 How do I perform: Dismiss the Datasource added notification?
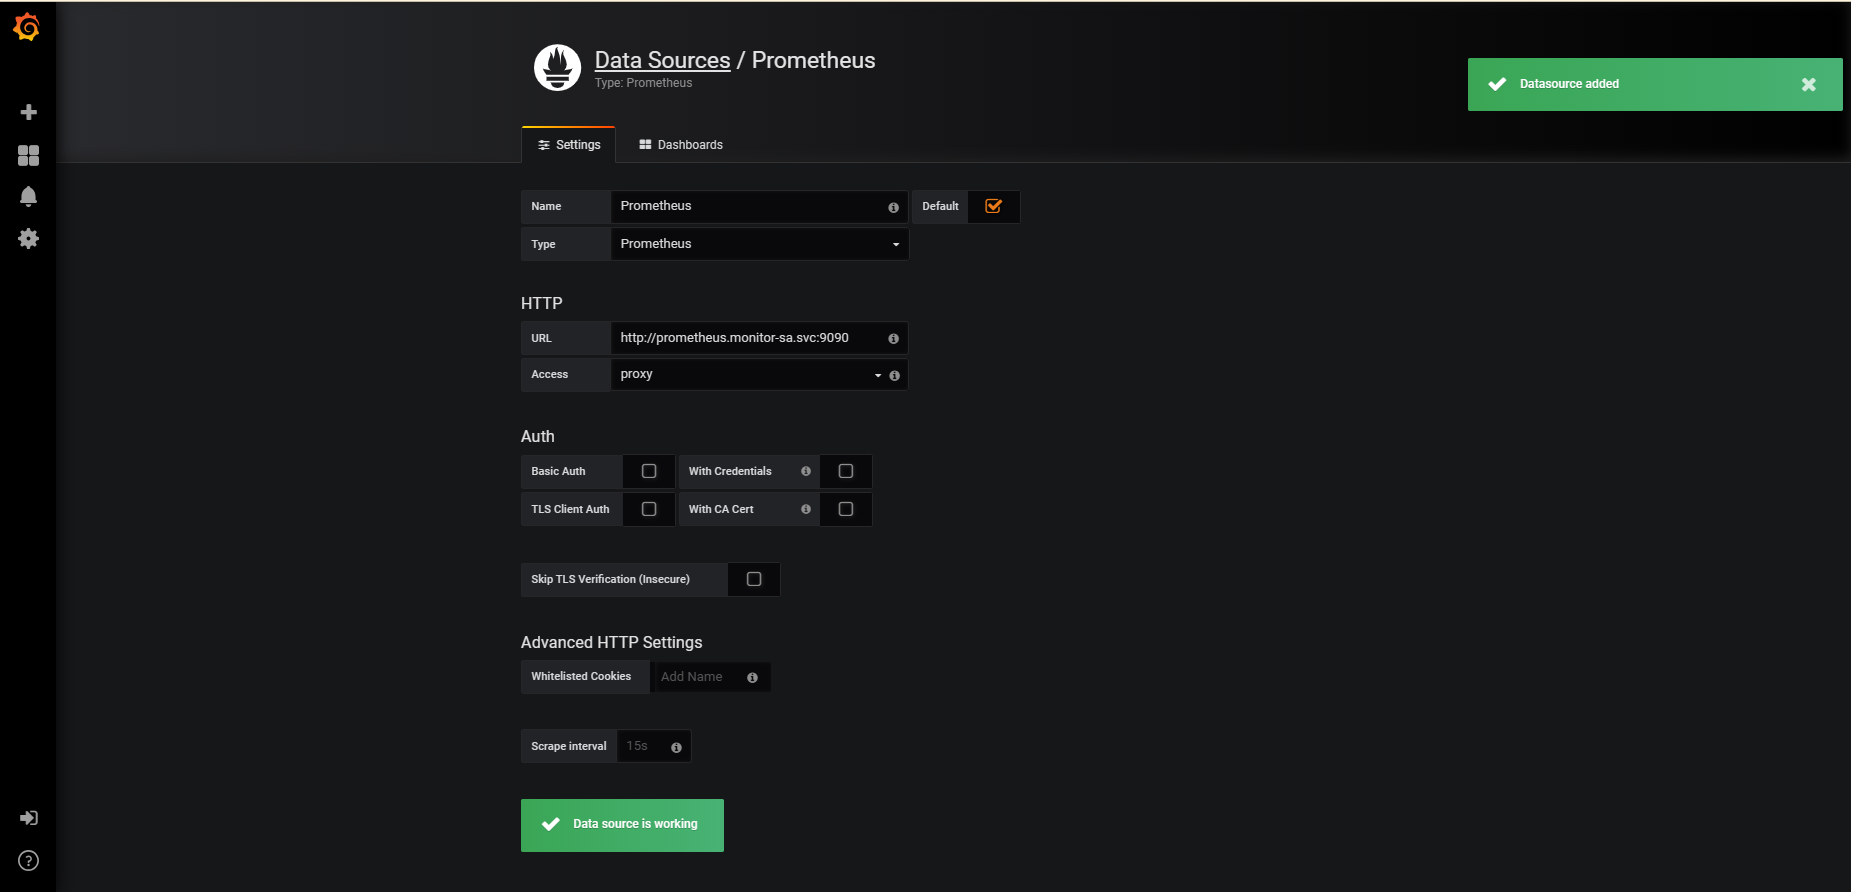[x=1808, y=85]
